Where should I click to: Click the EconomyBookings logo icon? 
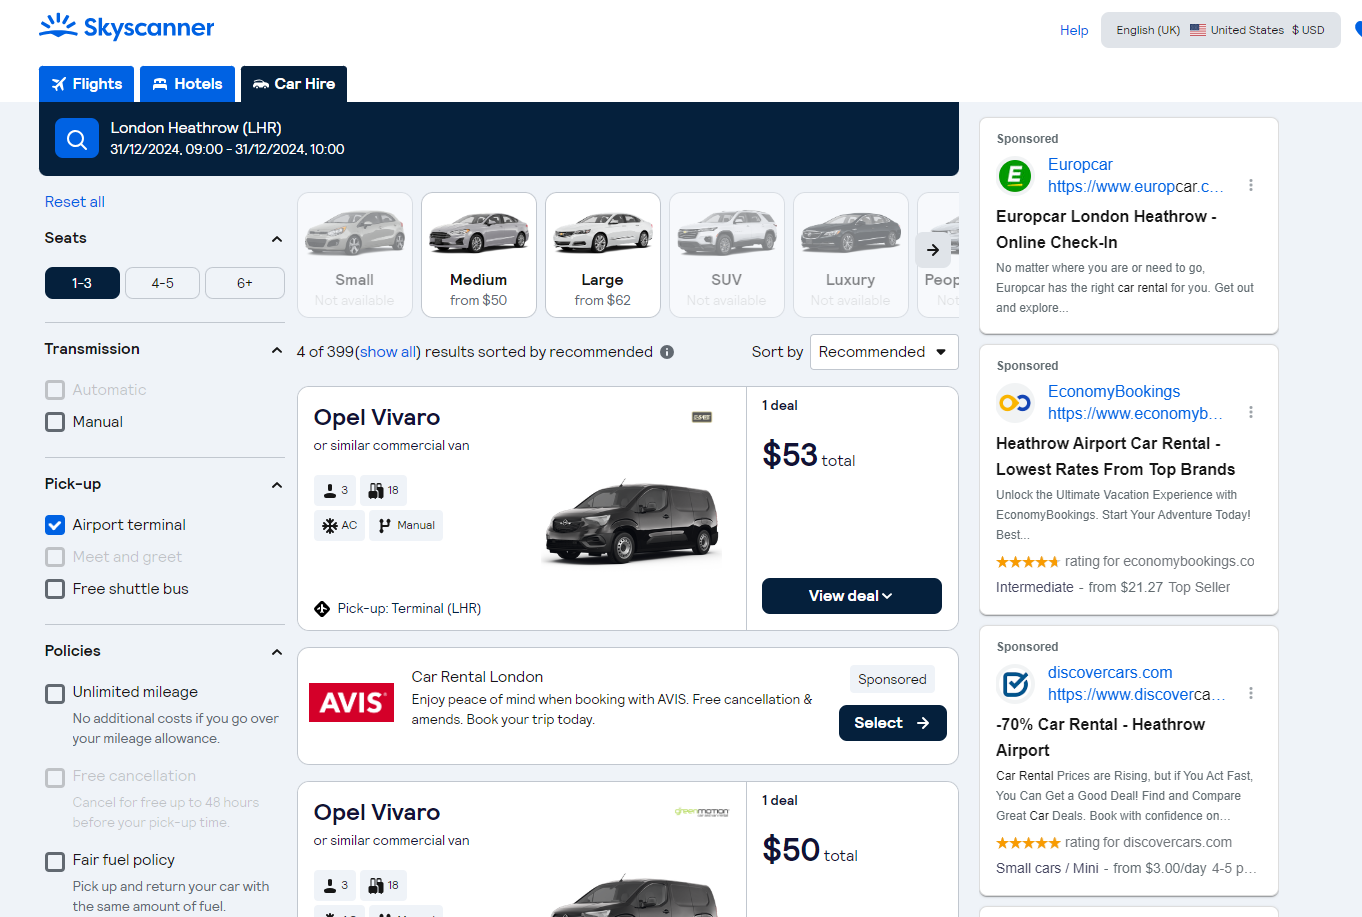click(1015, 403)
